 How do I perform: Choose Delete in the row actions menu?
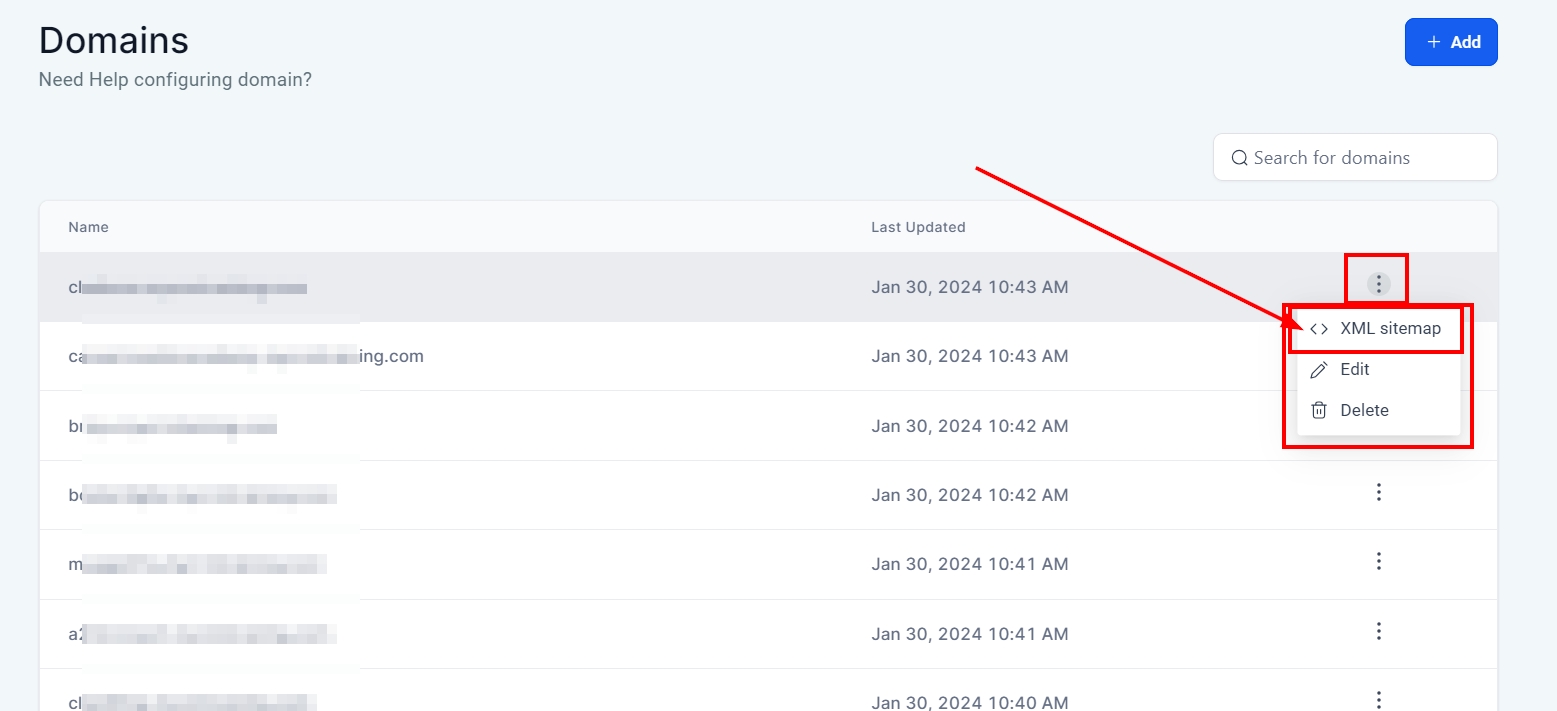point(1364,410)
